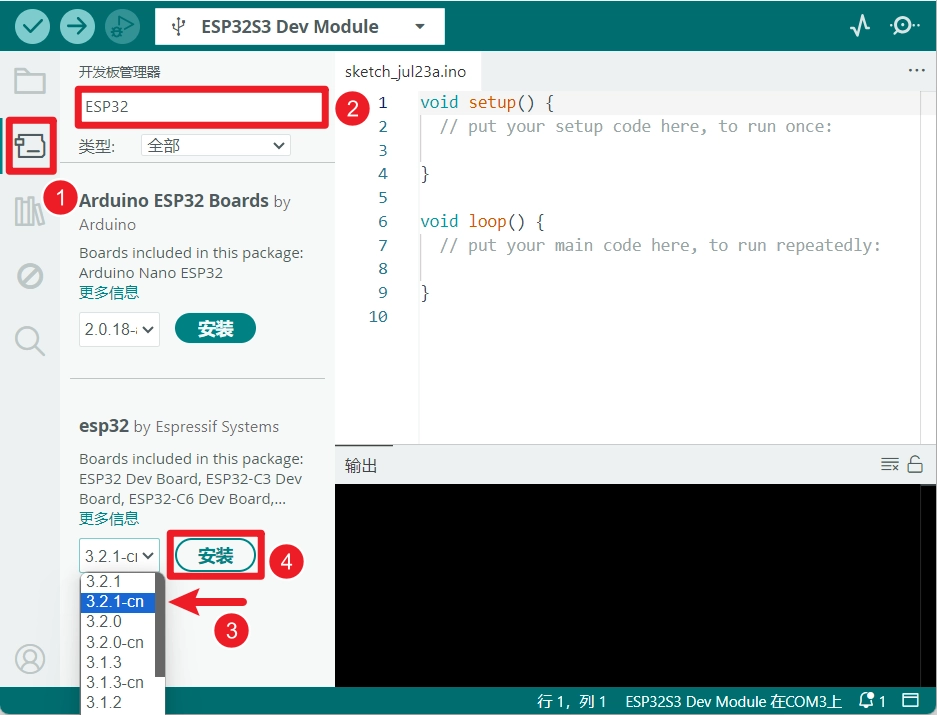
Task: Toggle the output scroll lock icon
Action: (x=915, y=464)
